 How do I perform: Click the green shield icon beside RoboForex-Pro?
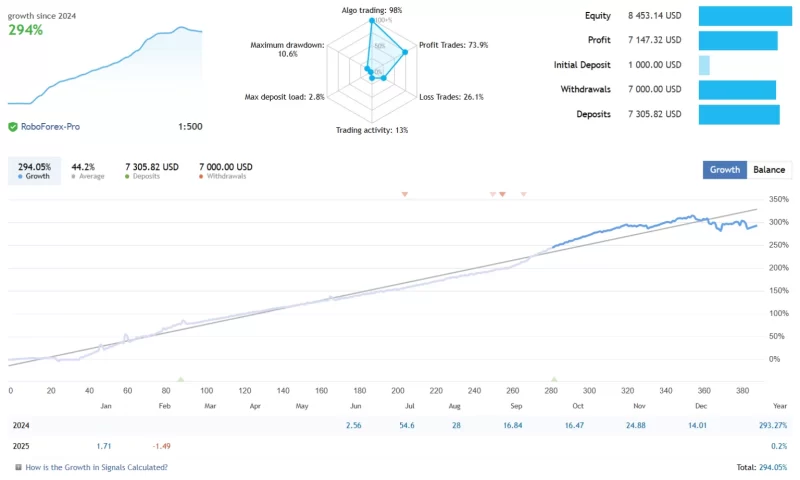pos(13,127)
